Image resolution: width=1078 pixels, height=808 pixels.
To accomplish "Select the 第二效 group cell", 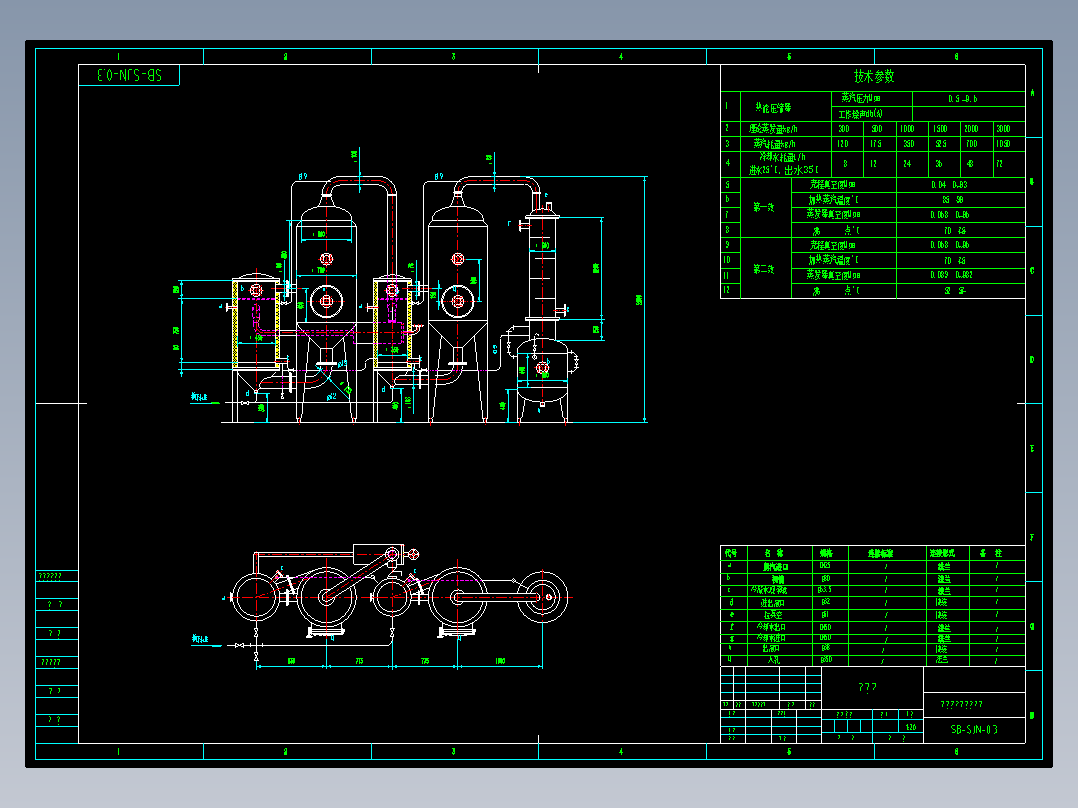I will (x=764, y=269).
